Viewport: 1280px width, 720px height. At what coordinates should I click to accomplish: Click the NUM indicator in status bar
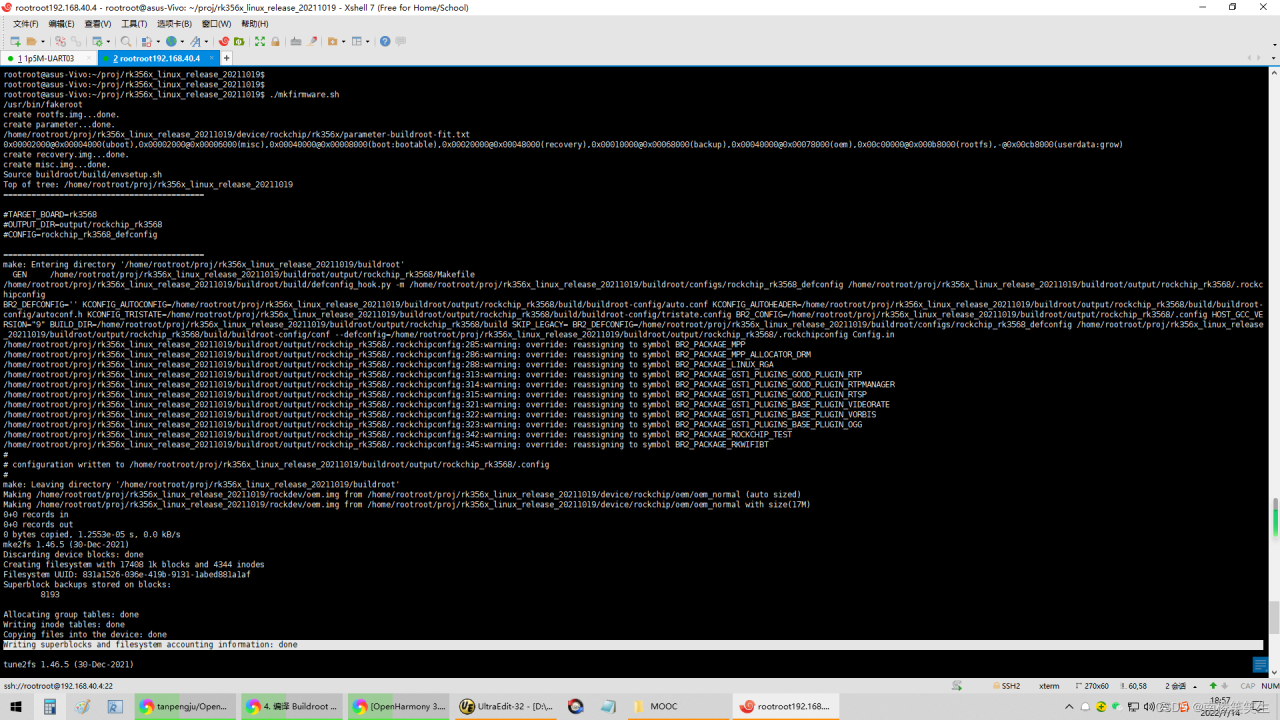1270,686
